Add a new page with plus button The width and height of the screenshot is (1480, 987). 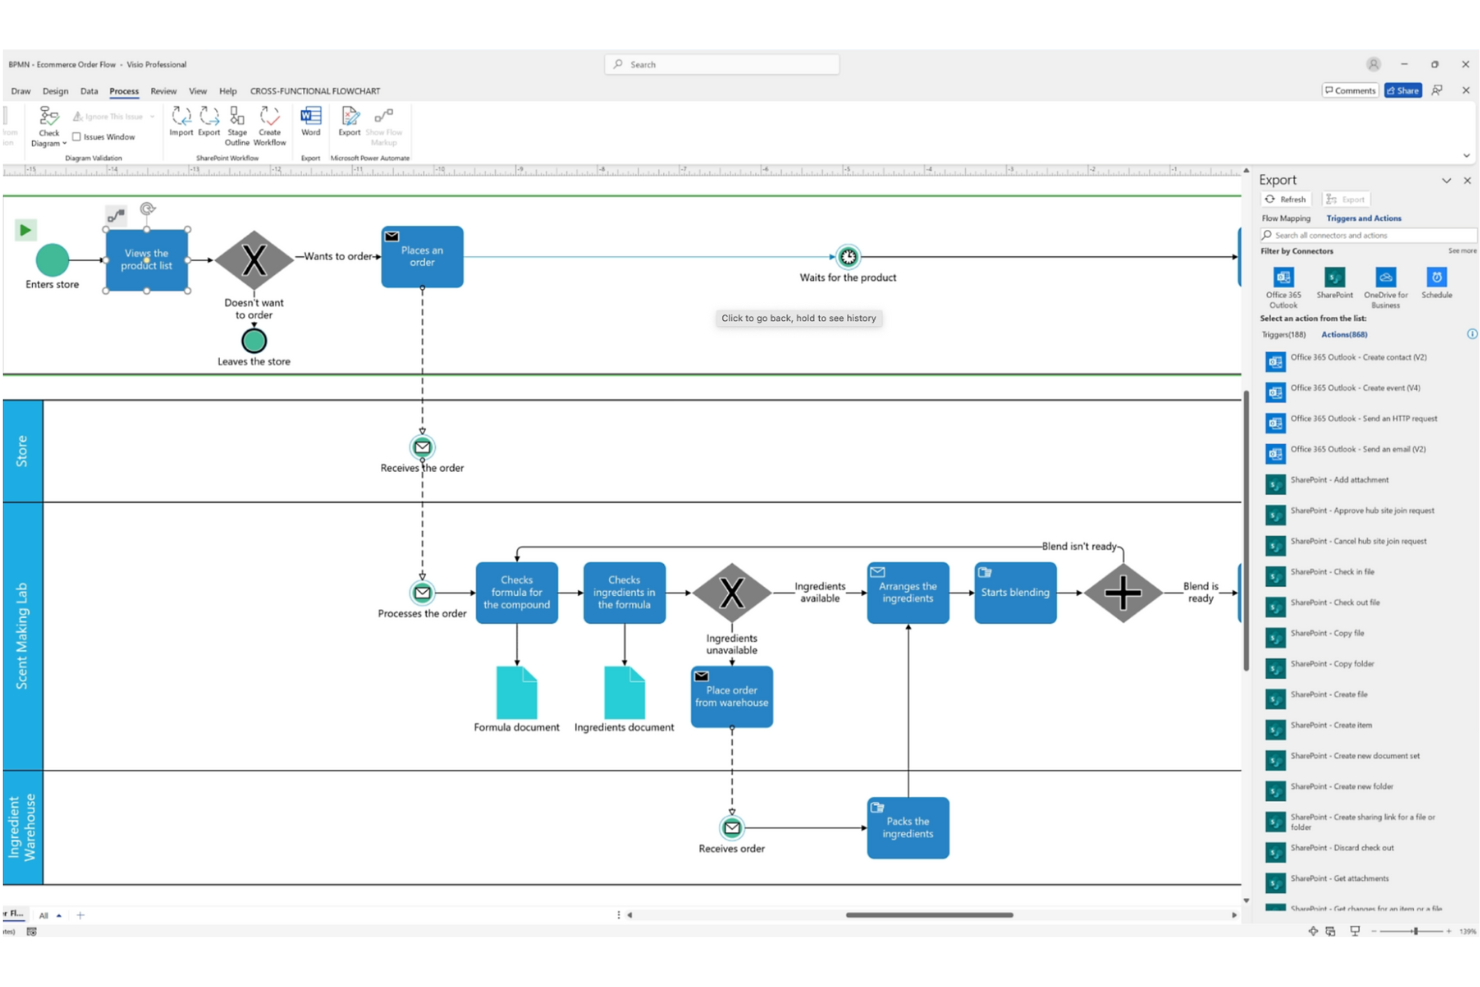coord(80,915)
